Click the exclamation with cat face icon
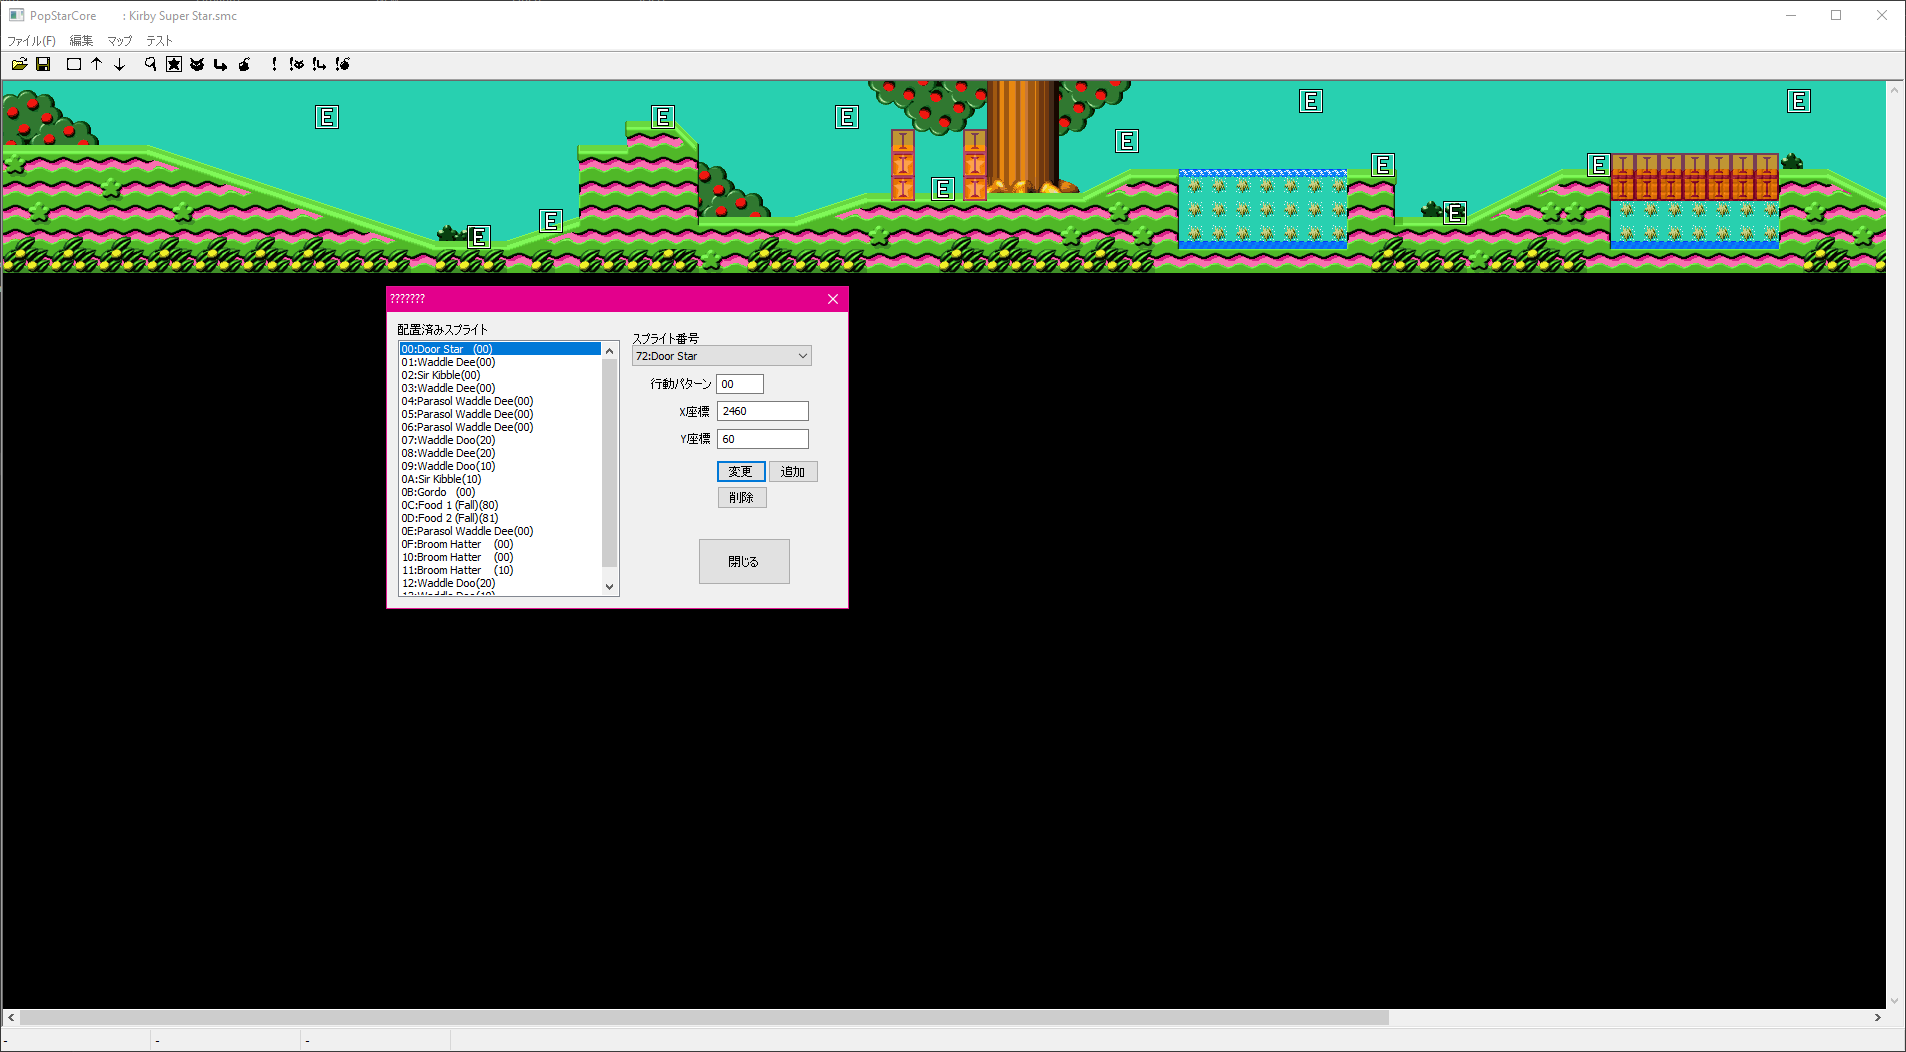 297,64
